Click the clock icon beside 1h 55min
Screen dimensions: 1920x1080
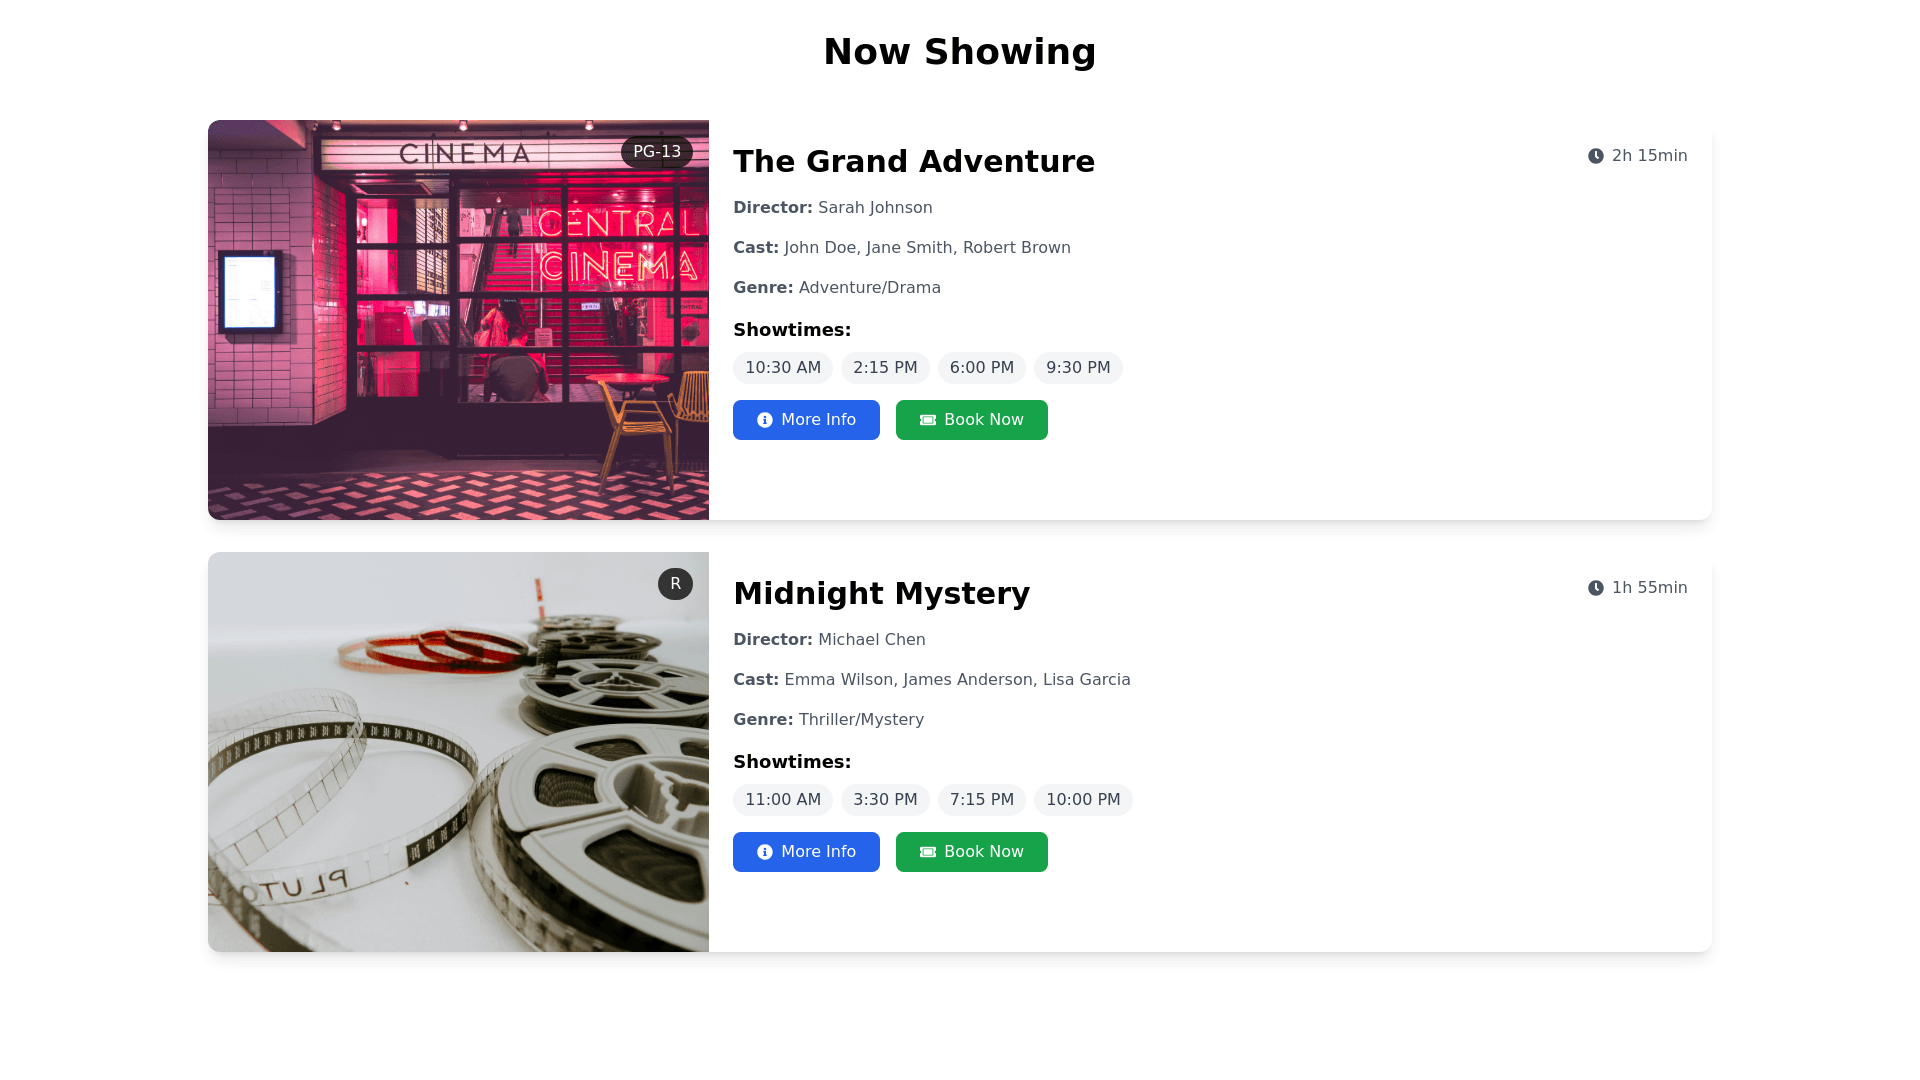[x=1596, y=588]
